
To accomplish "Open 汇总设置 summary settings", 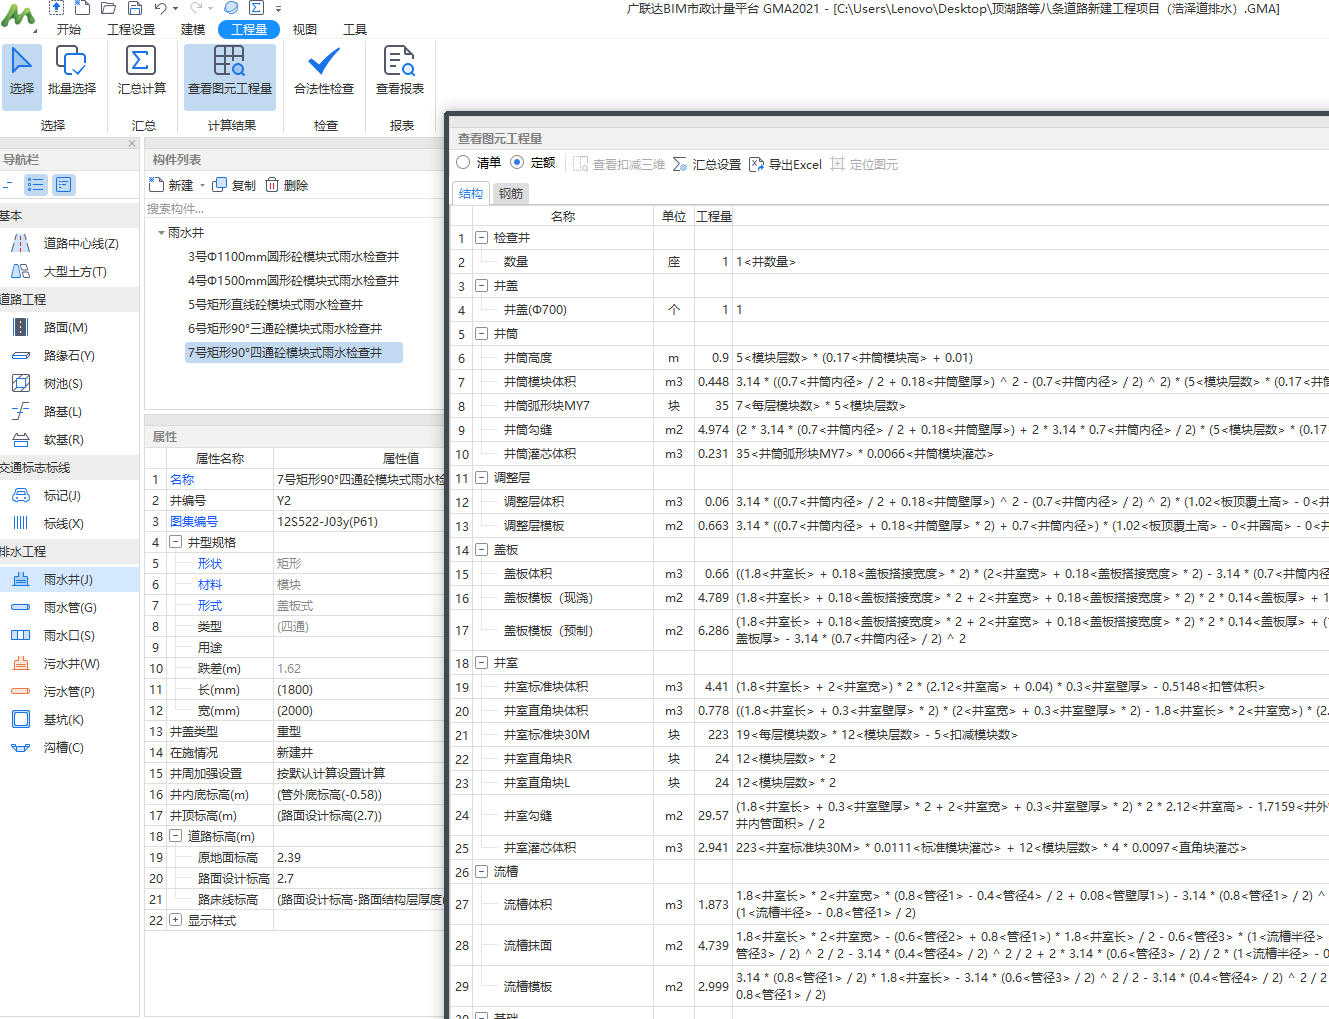I will pyautogui.click(x=707, y=164).
